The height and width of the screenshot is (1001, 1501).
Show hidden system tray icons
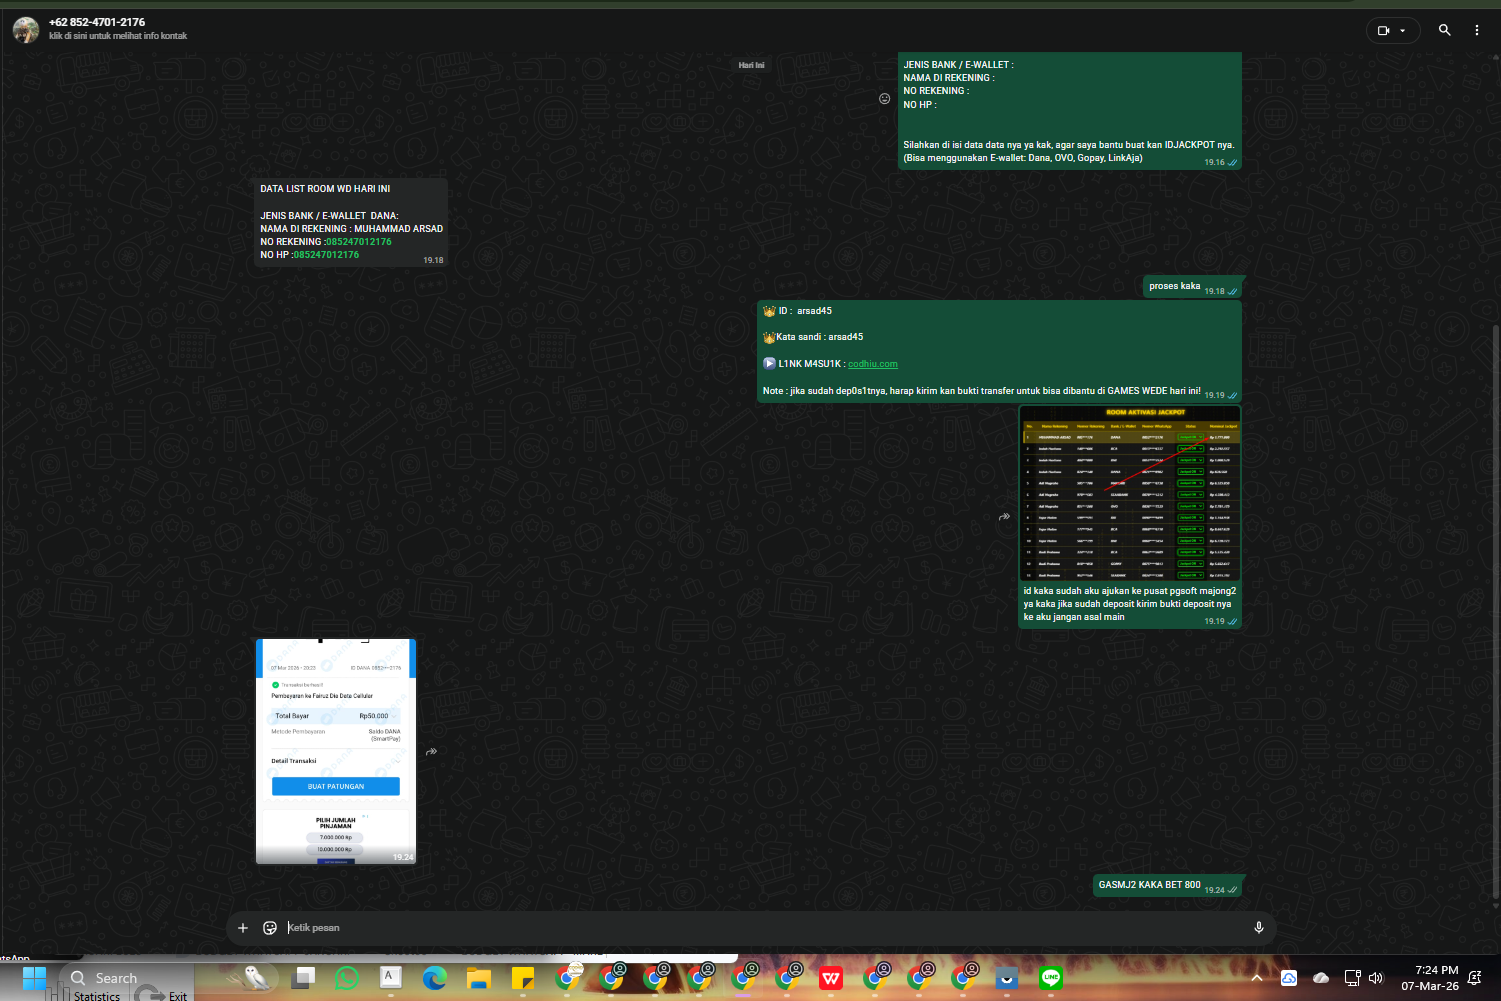pyautogui.click(x=1257, y=978)
